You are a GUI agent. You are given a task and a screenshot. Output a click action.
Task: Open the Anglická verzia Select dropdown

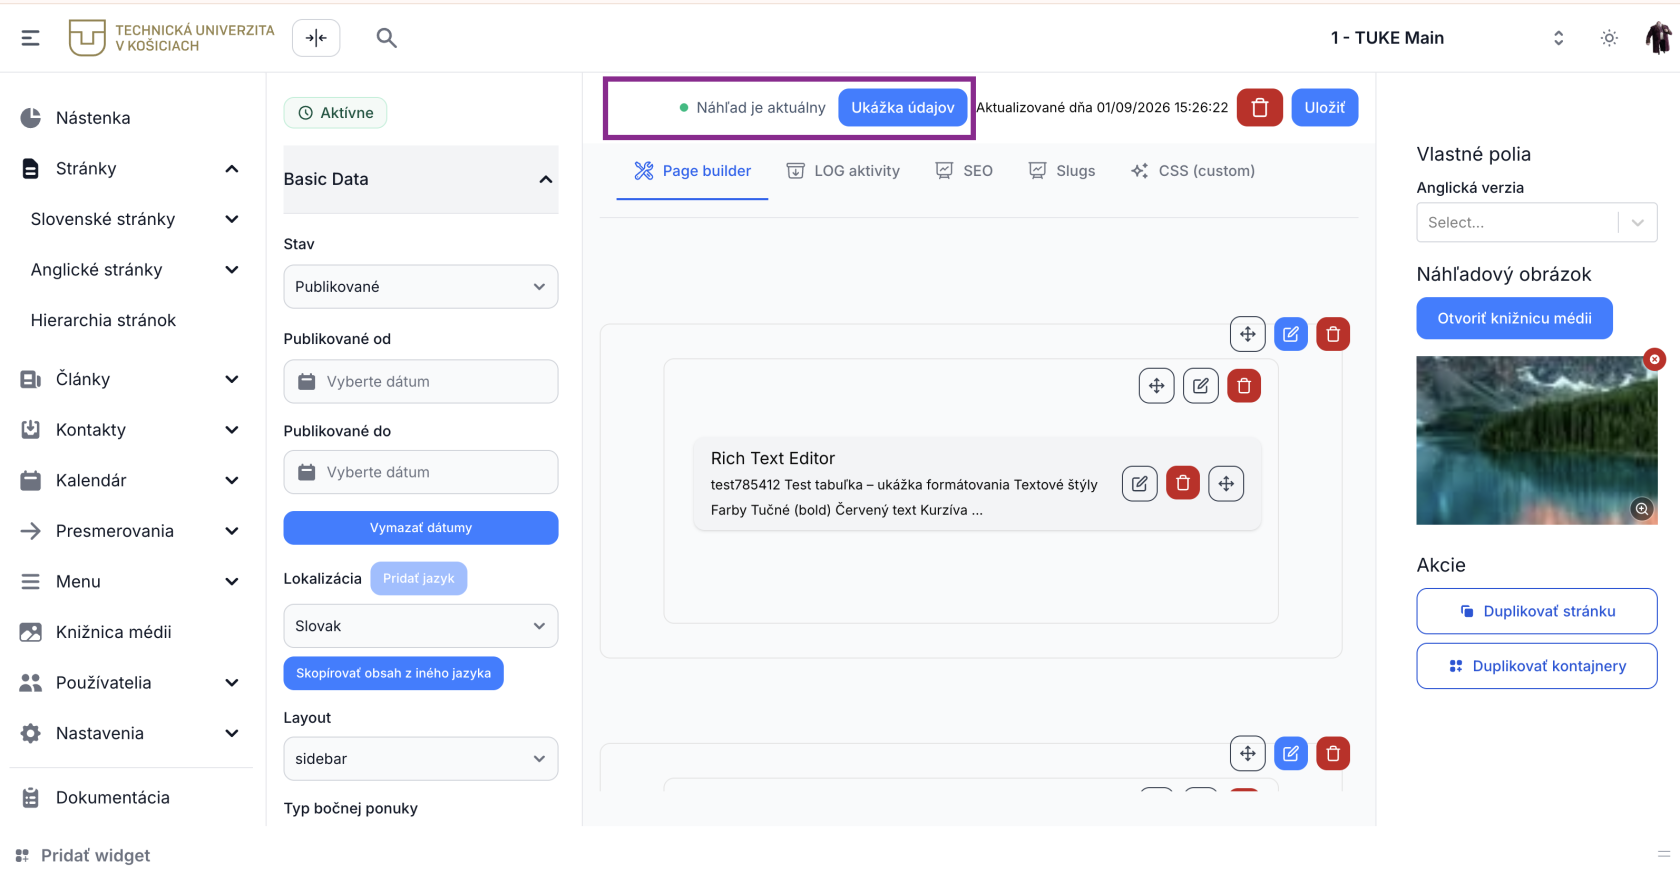tap(1537, 223)
